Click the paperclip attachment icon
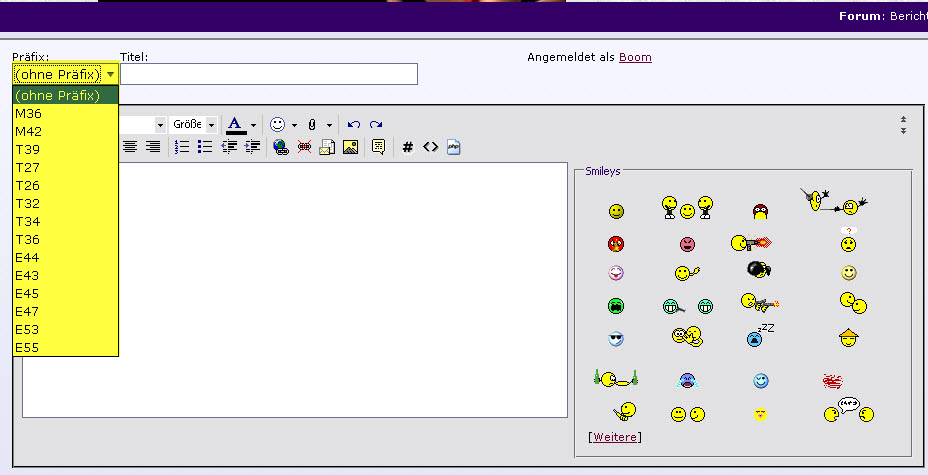This screenshot has height=475, width=928. point(312,124)
